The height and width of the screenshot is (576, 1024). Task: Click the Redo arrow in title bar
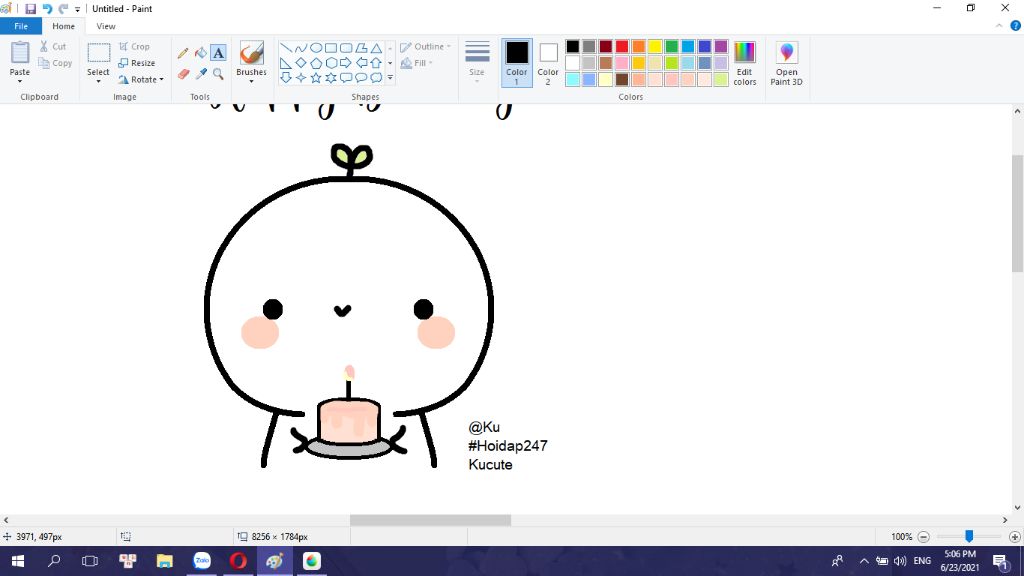pos(63,8)
